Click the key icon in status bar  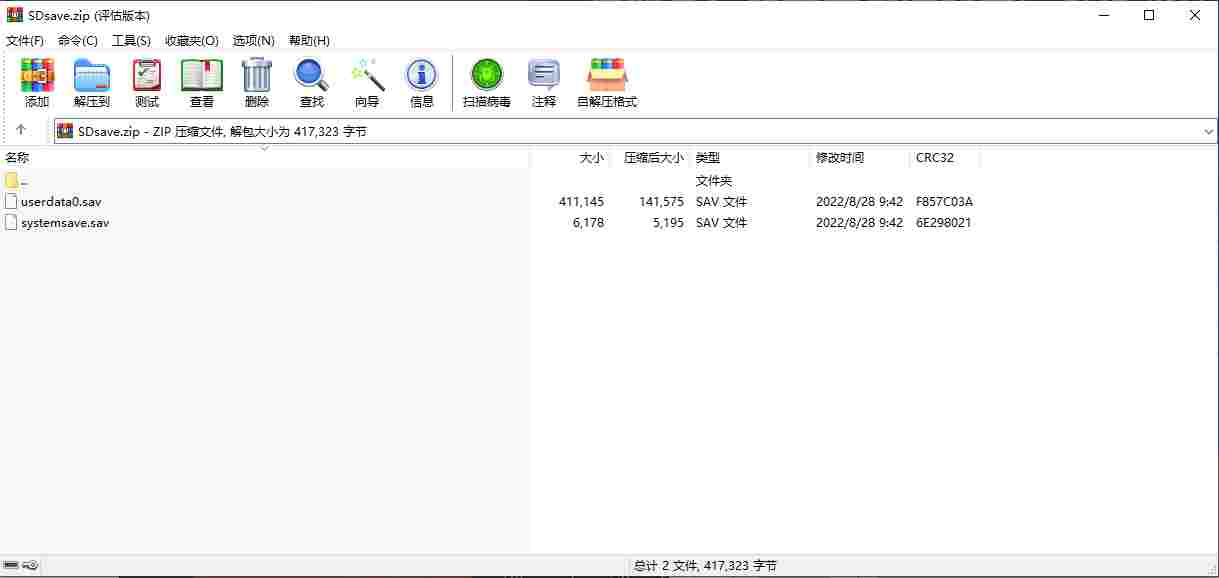pyautogui.click(x=31, y=566)
